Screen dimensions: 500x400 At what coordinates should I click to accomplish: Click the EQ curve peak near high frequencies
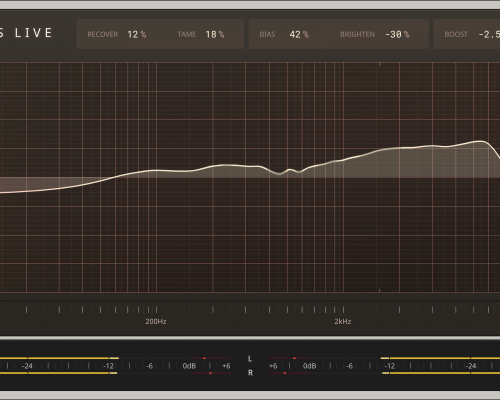click(x=481, y=141)
